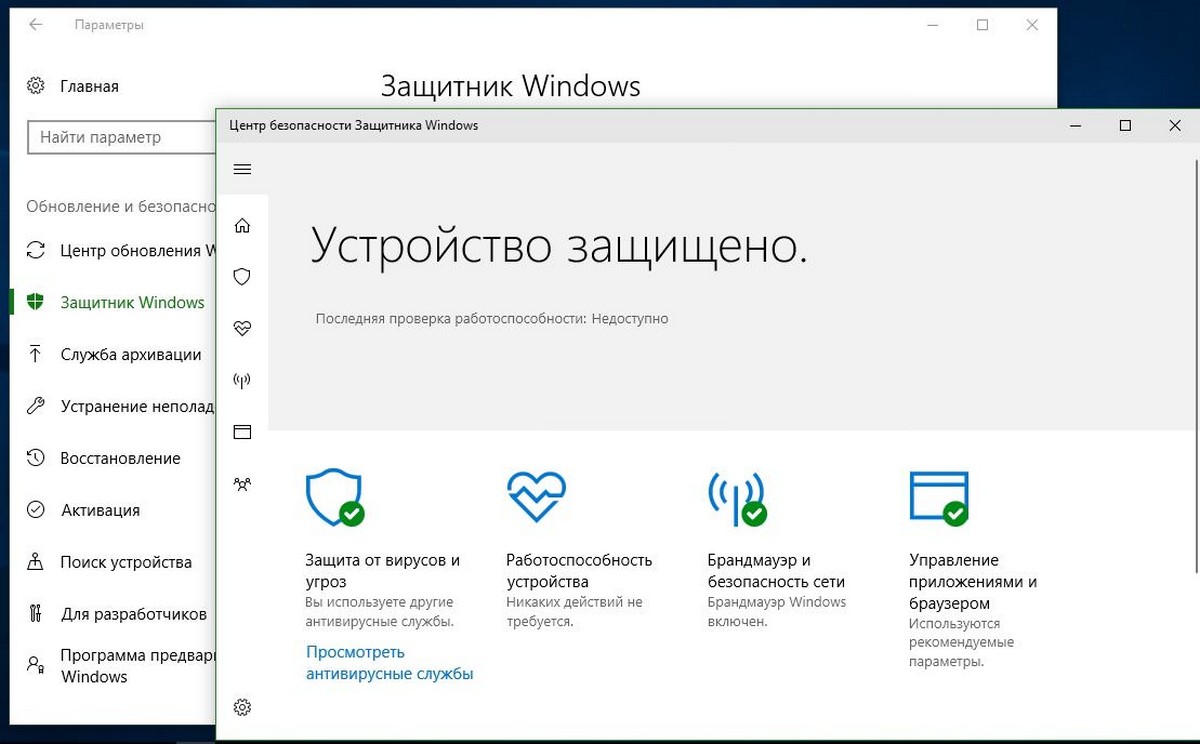The width and height of the screenshot is (1200, 744).
Task: Select Программа предварительной оценки Windows entry
Action: point(138,666)
